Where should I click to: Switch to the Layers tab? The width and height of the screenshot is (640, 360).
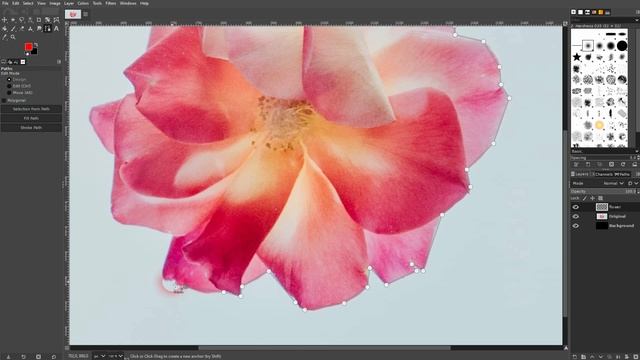click(x=580, y=174)
